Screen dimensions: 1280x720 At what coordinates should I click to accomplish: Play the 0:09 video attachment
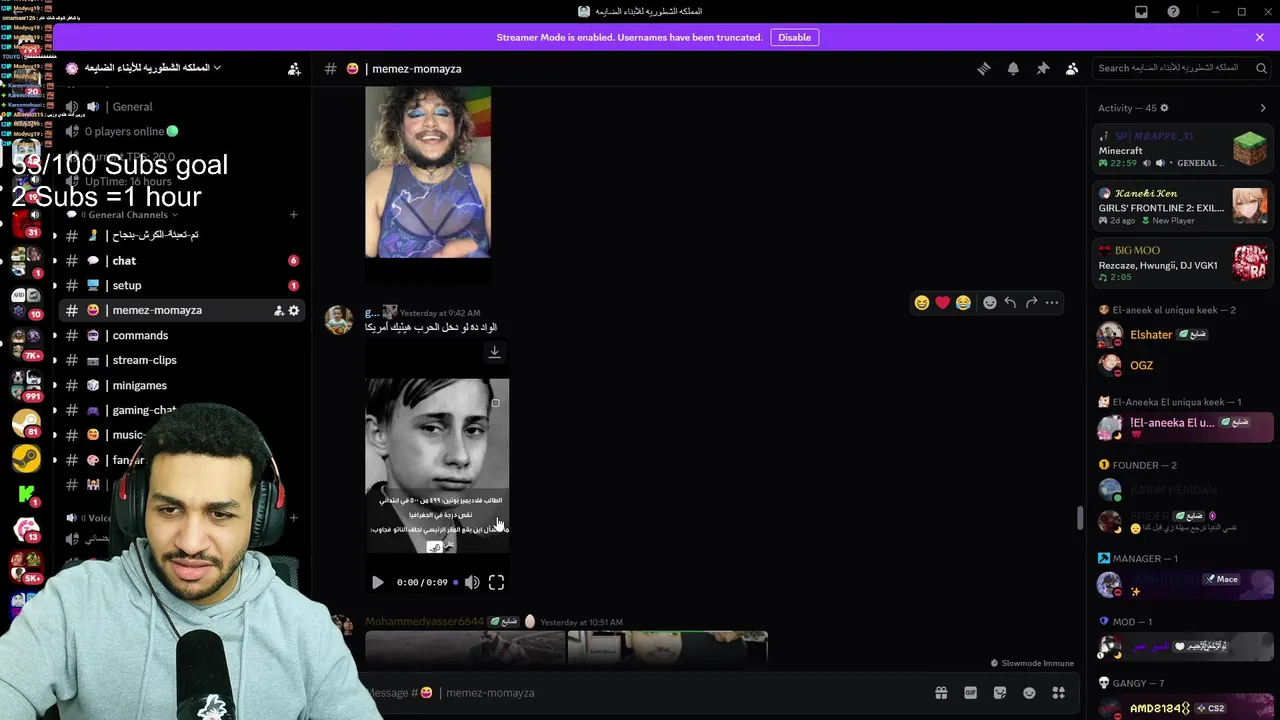pos(378,582)
